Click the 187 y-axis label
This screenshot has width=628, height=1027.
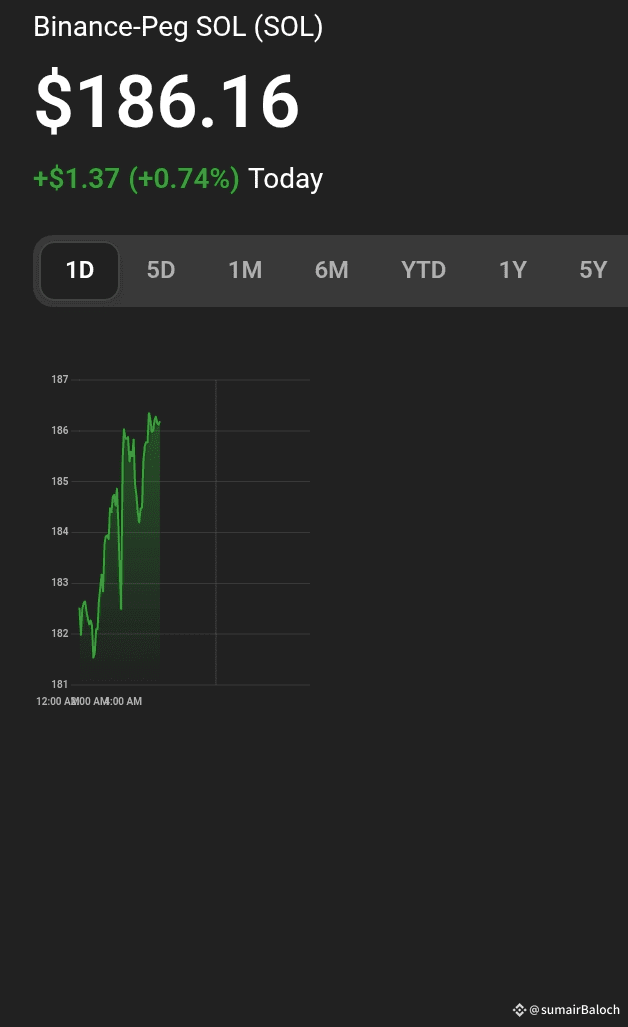(60, 380)
